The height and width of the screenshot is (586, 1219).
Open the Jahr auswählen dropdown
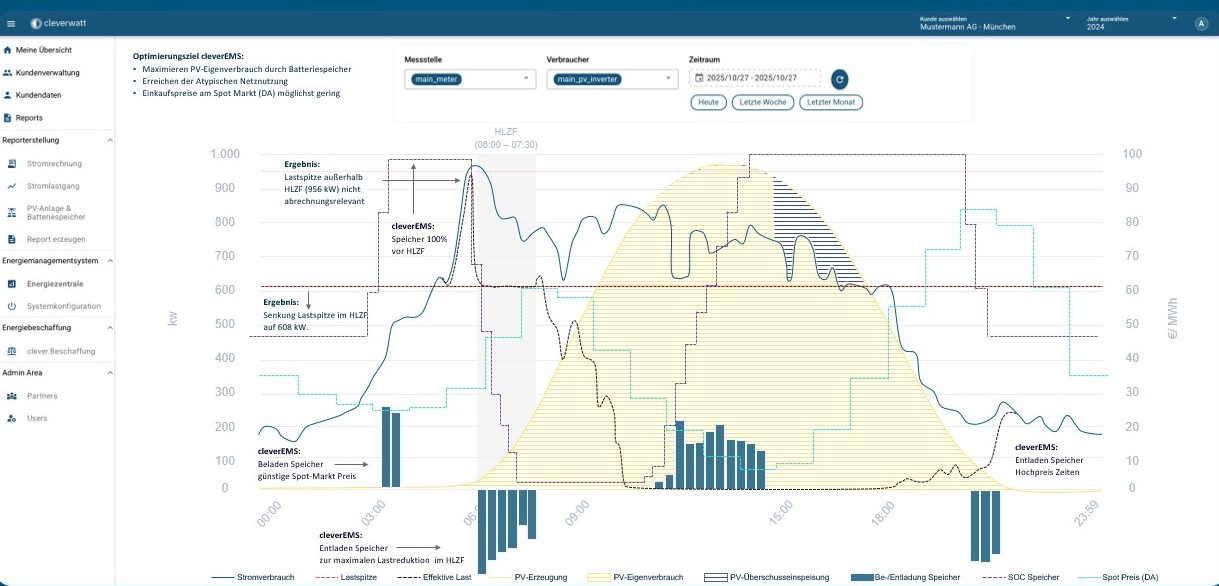tap(1132, 23)
